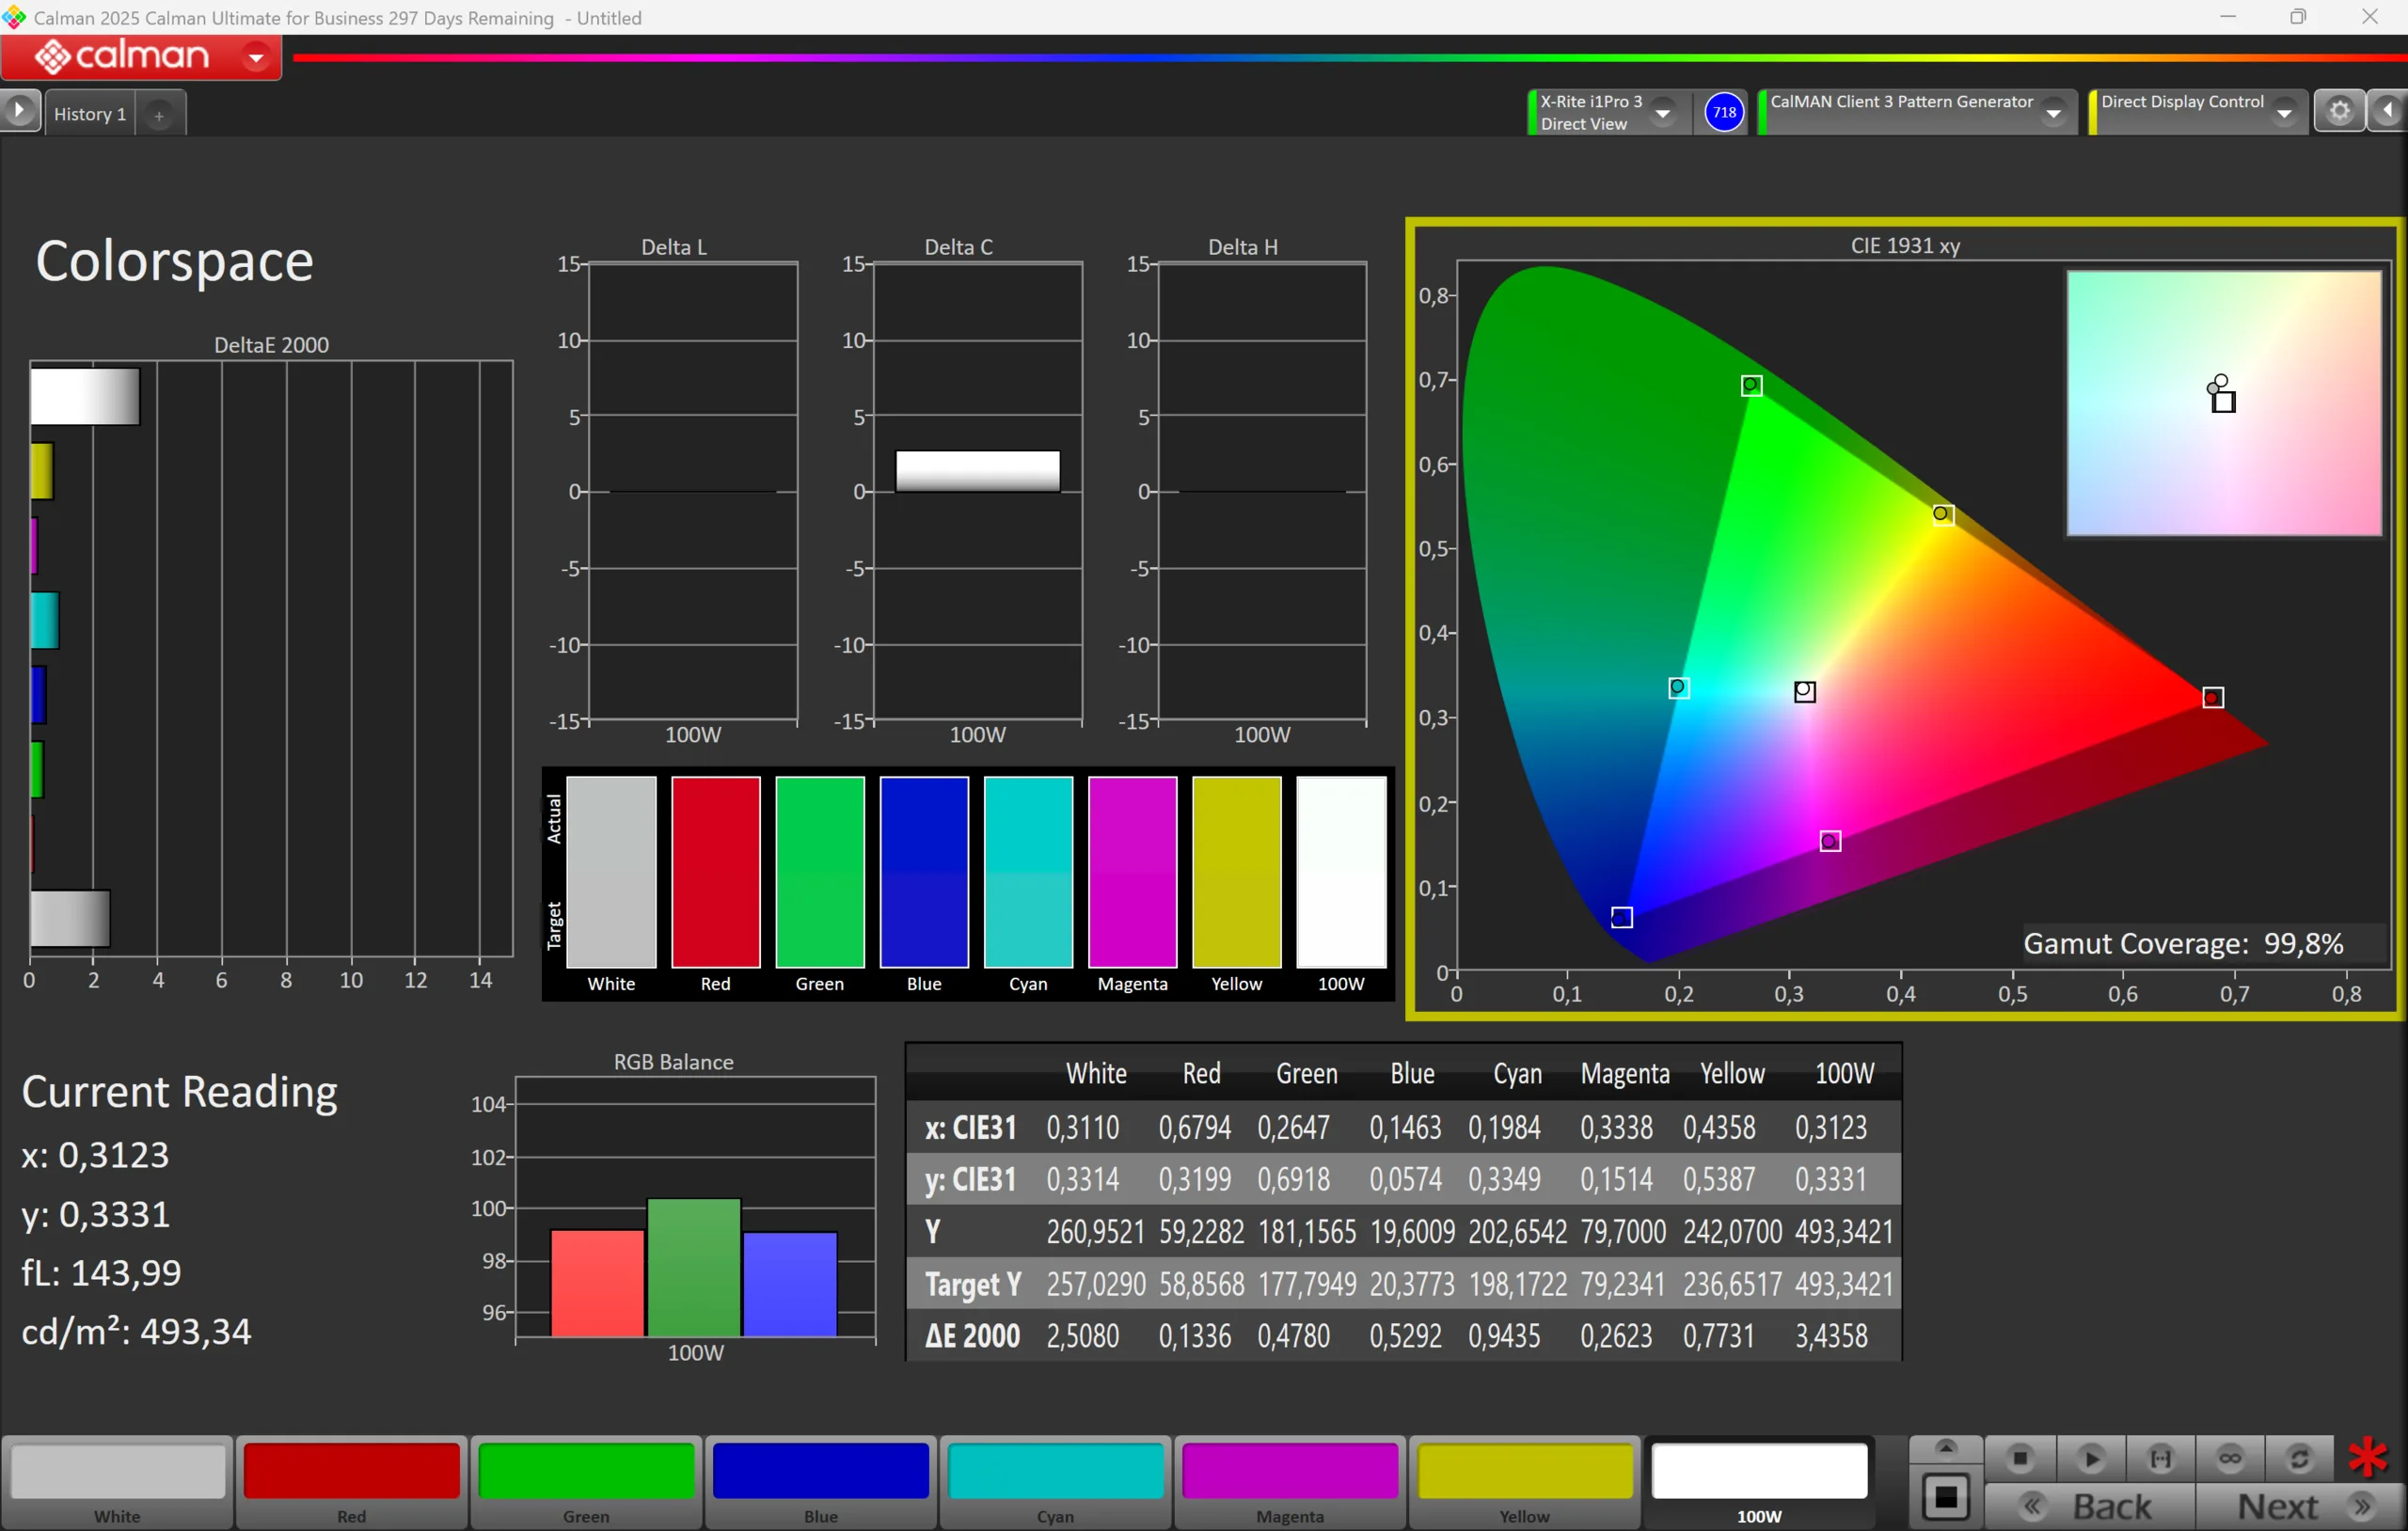Collapse the side panel arrow at top right
2408x1531 pixels.
coord(2388,111)
